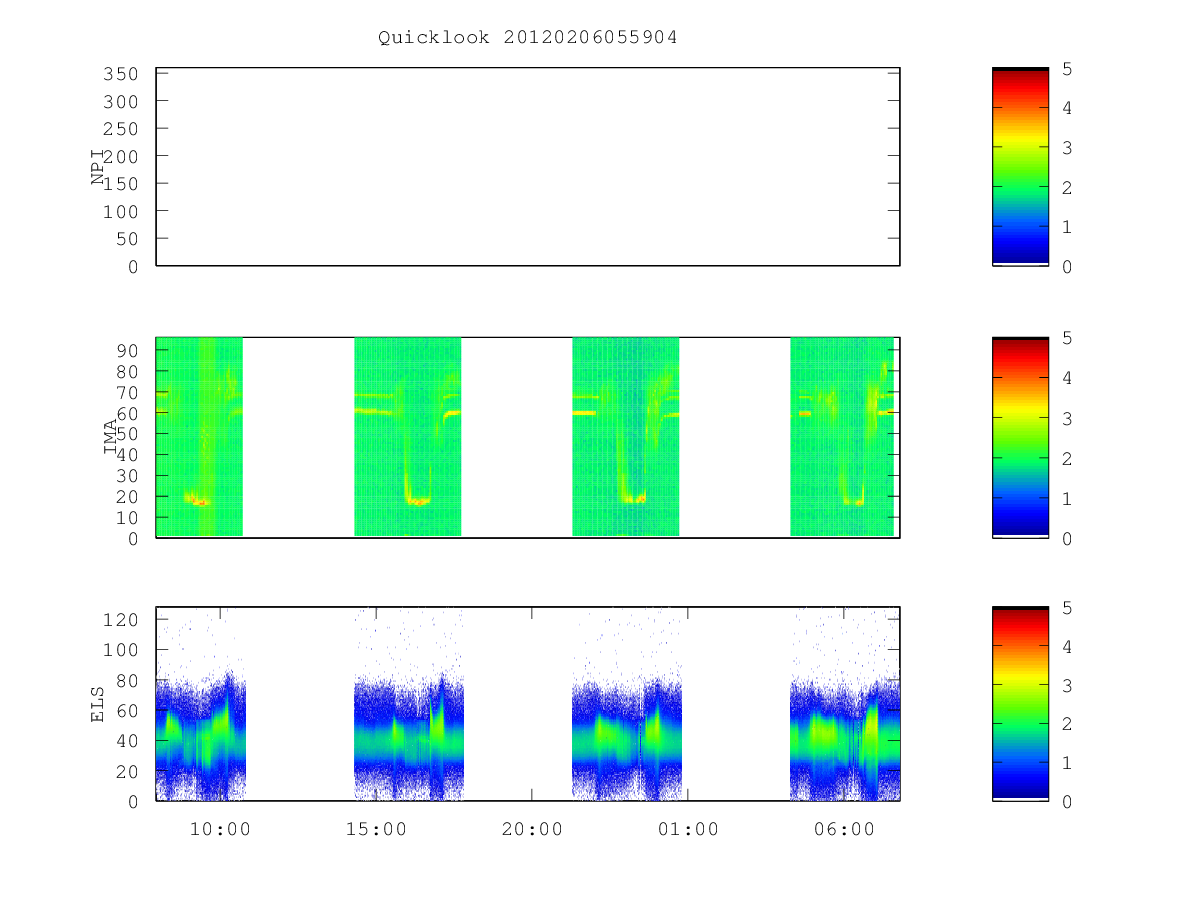Click the NPI panel color scale bar
This screenshot has width=1200, height=900.
click(1020, 167)
